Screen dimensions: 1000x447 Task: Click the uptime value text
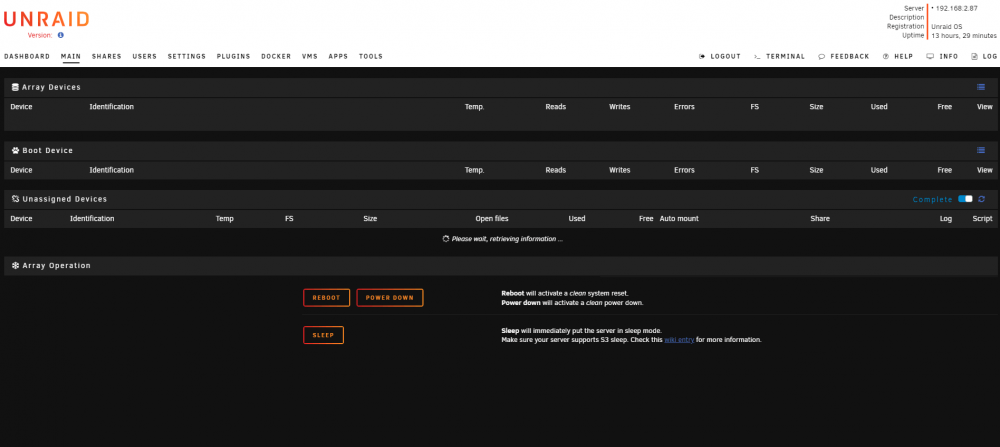pyautogui.click(x=964, y=36)
